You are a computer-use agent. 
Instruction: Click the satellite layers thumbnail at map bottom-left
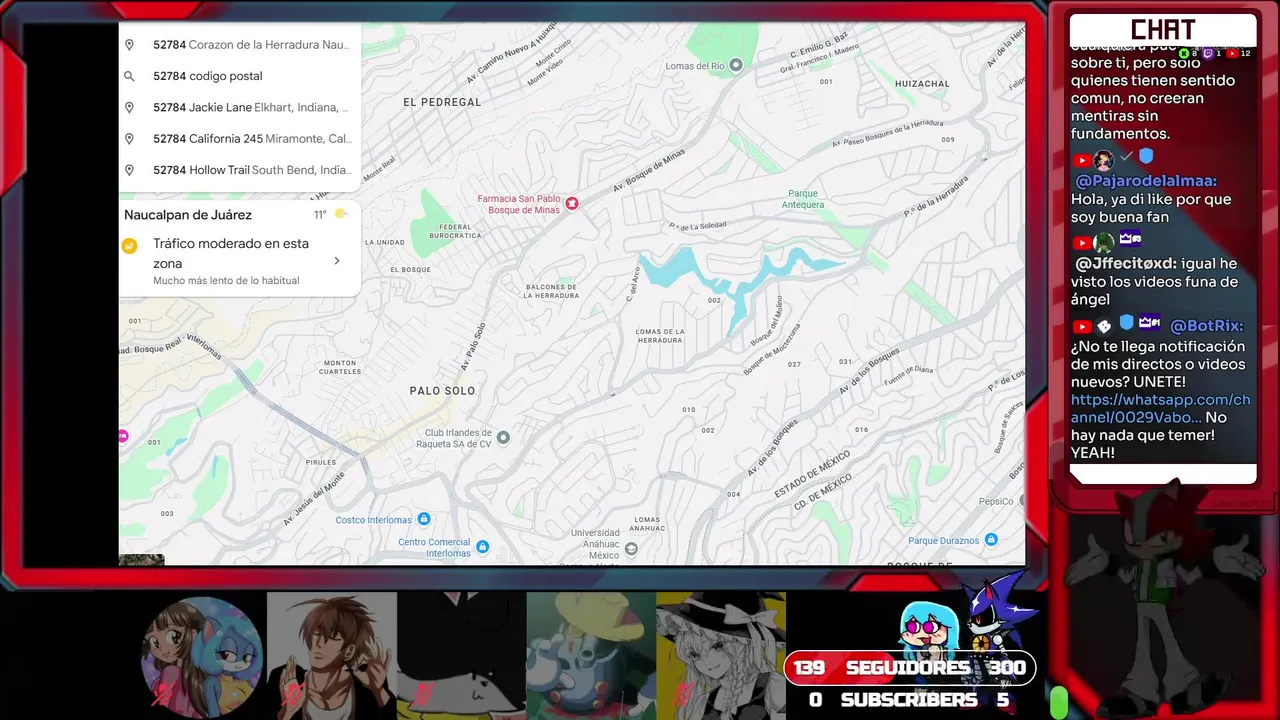pyautogui.click(x=141, y=559)
